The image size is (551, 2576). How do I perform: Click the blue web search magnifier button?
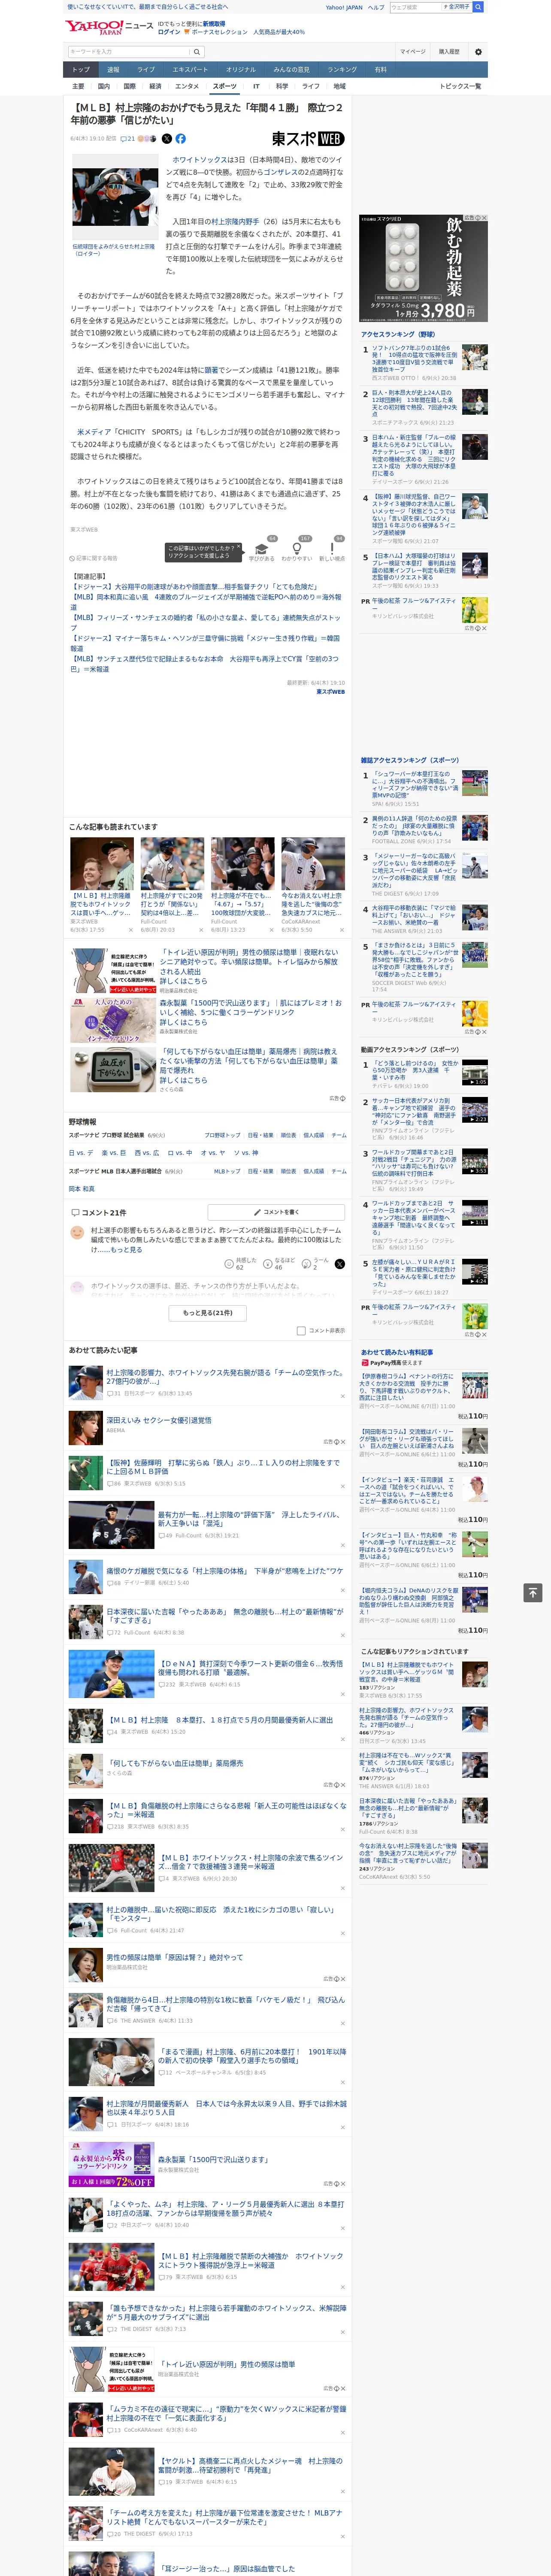[x=478, y=7]
